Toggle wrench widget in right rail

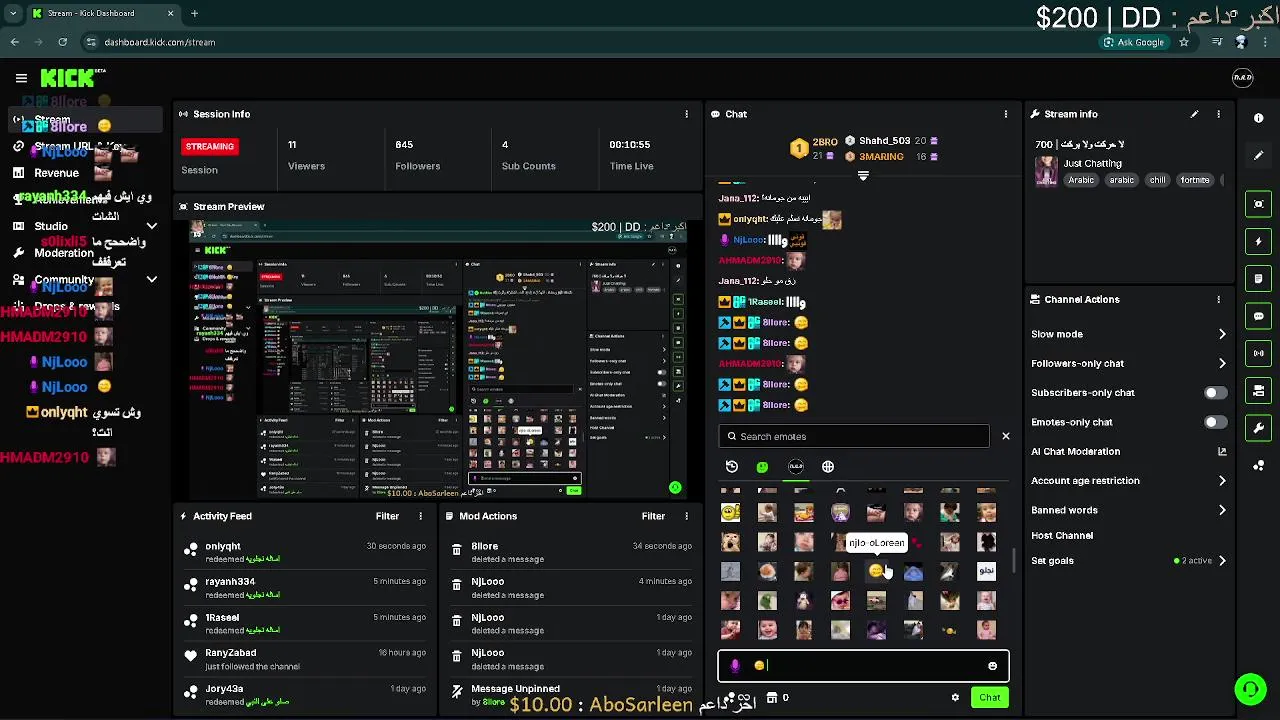click(1258, 428)
